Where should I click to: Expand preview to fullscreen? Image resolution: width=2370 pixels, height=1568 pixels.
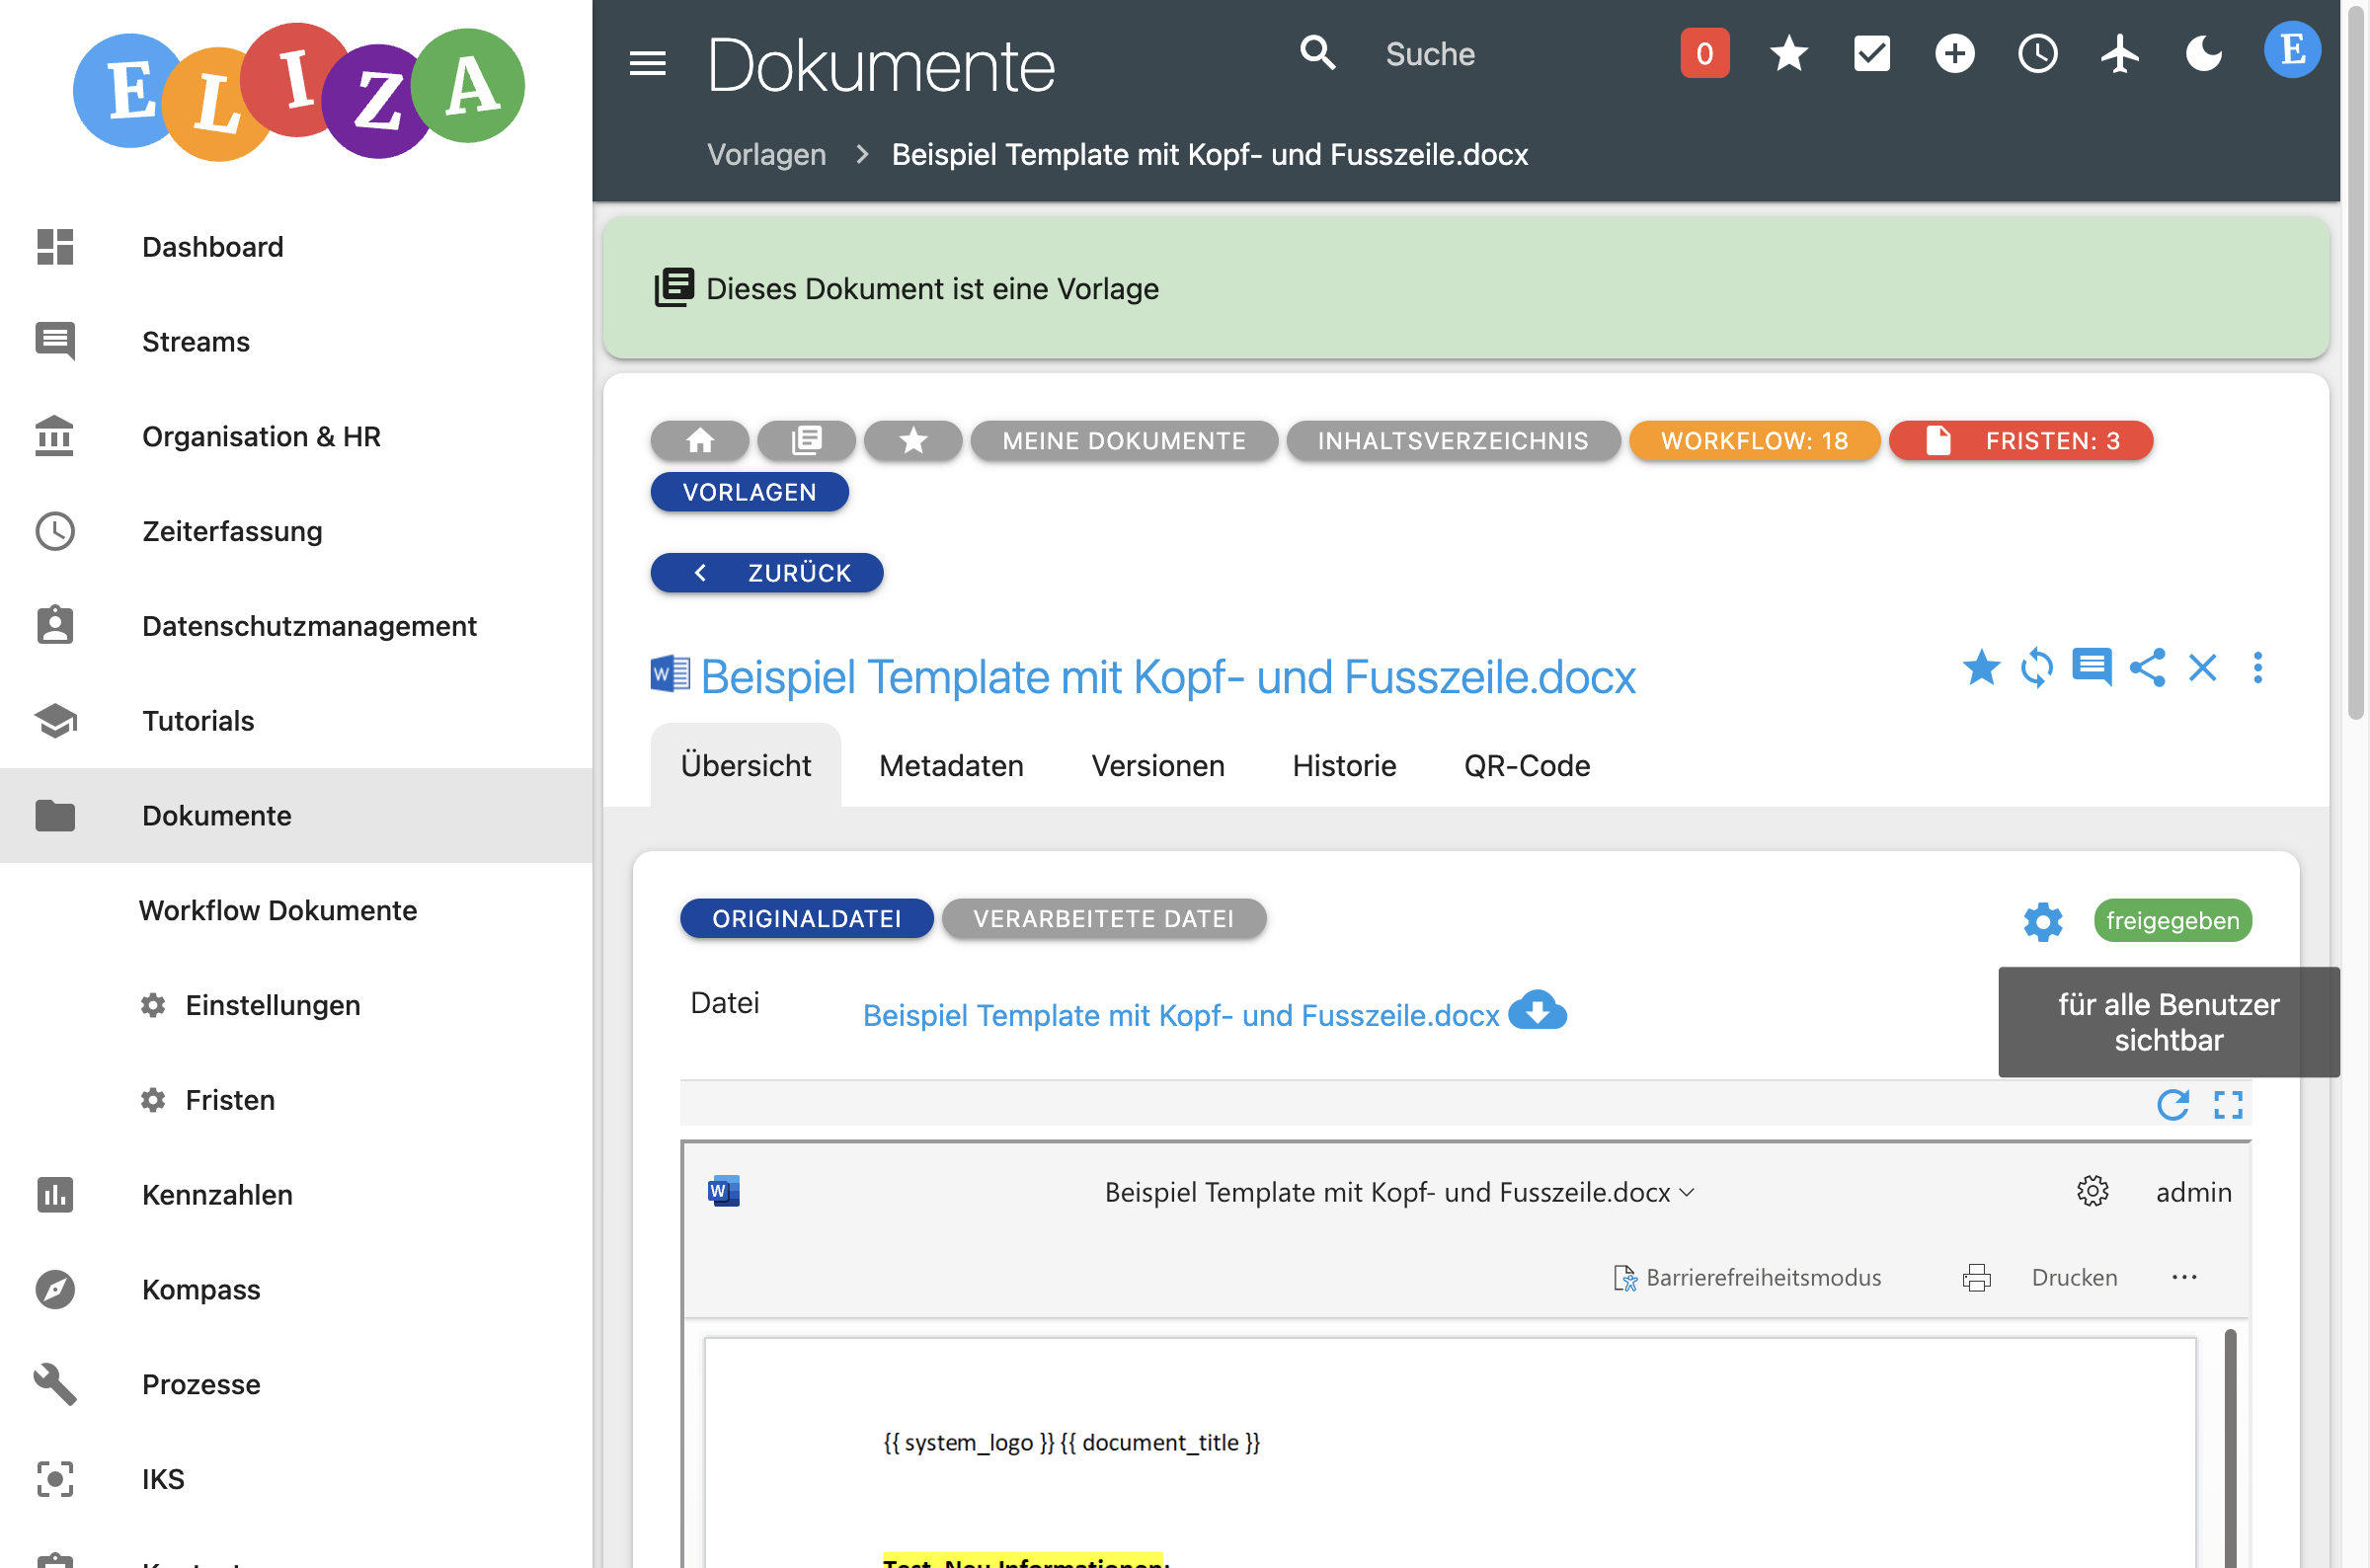coord(2228,1105)
